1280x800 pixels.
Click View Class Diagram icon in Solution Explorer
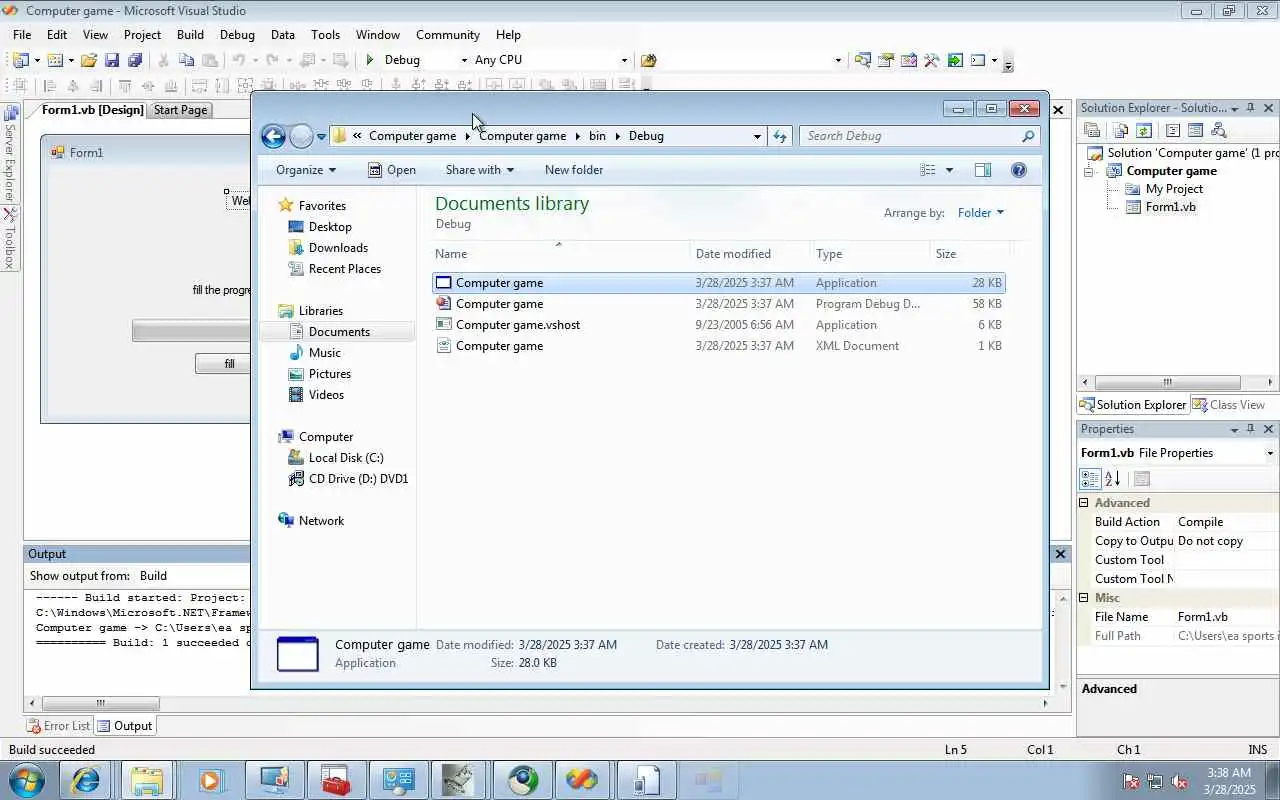pos(1218,130)
